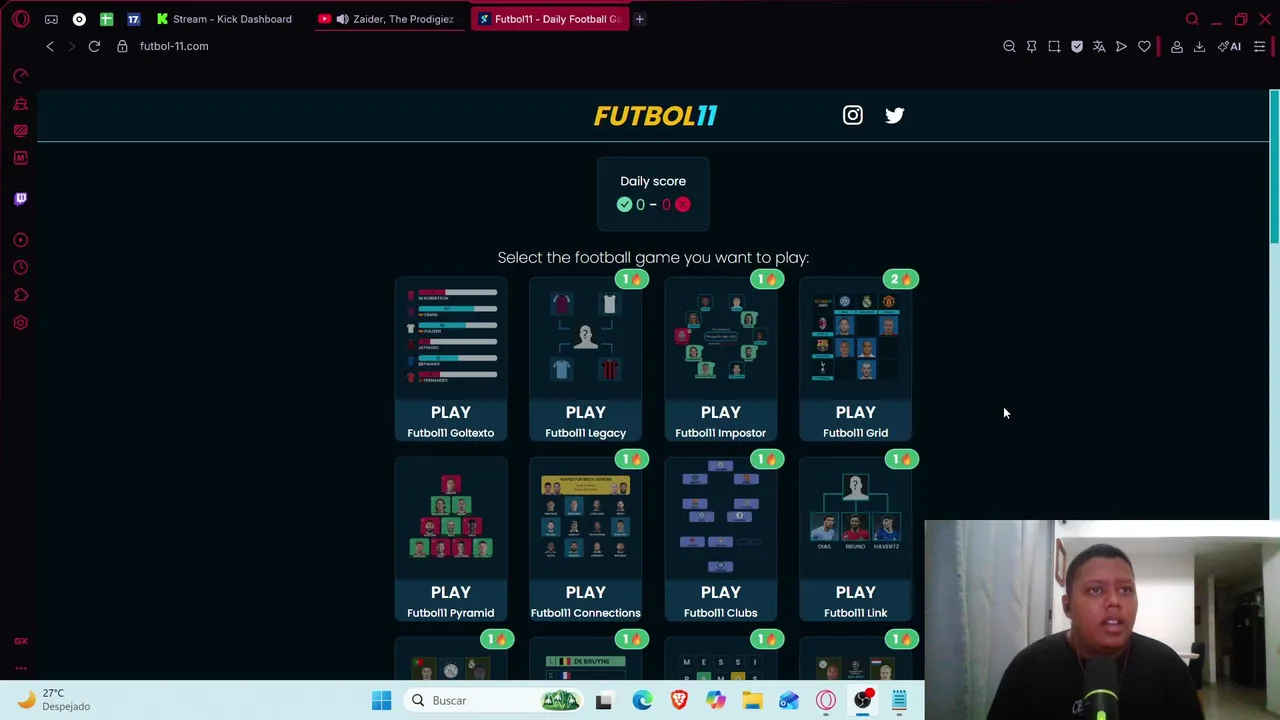This screenshot has height=720, width=1280.
Task: Open a new browser tab
Action: pyautogui.click(x=639, y=19)
